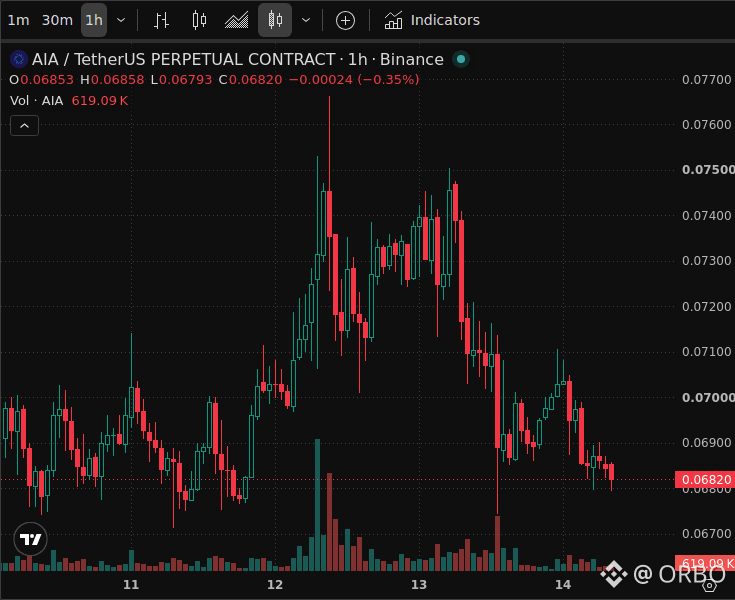Screen dimensions: 735x600
Task: Click the 0.07000 price scale label
Action: click(708, 397)
